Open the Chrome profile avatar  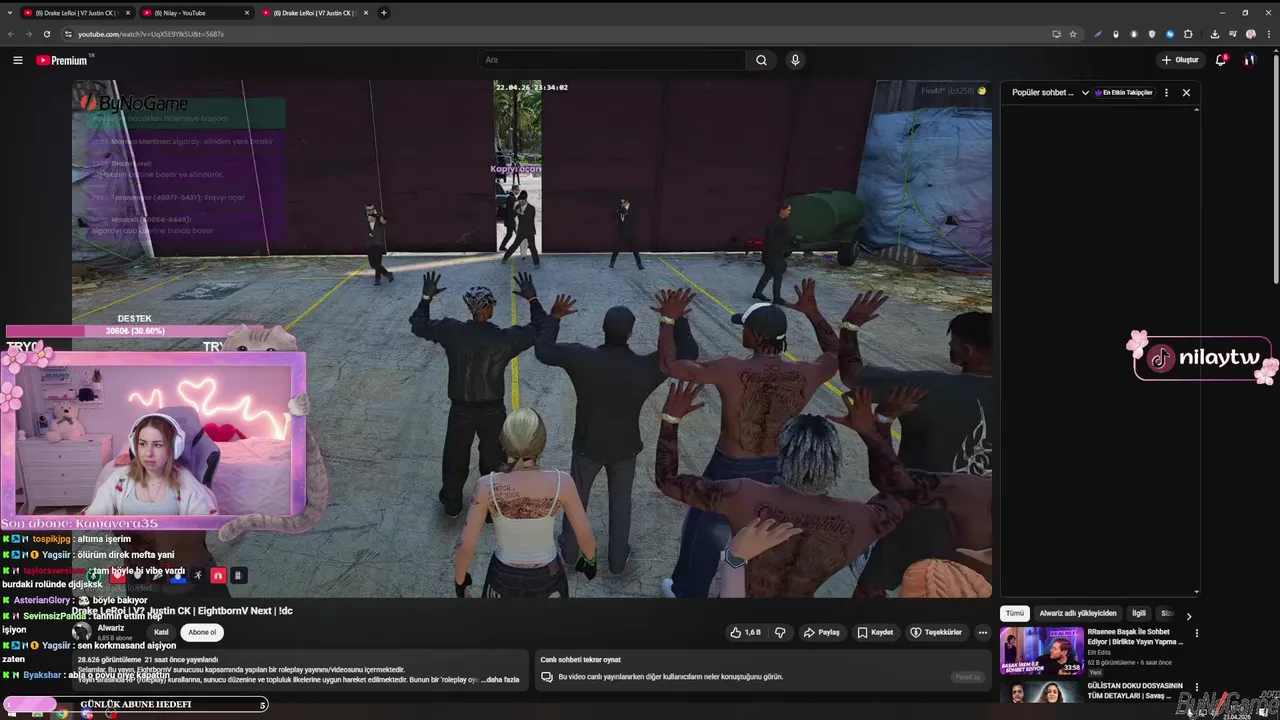(1250, 34)
